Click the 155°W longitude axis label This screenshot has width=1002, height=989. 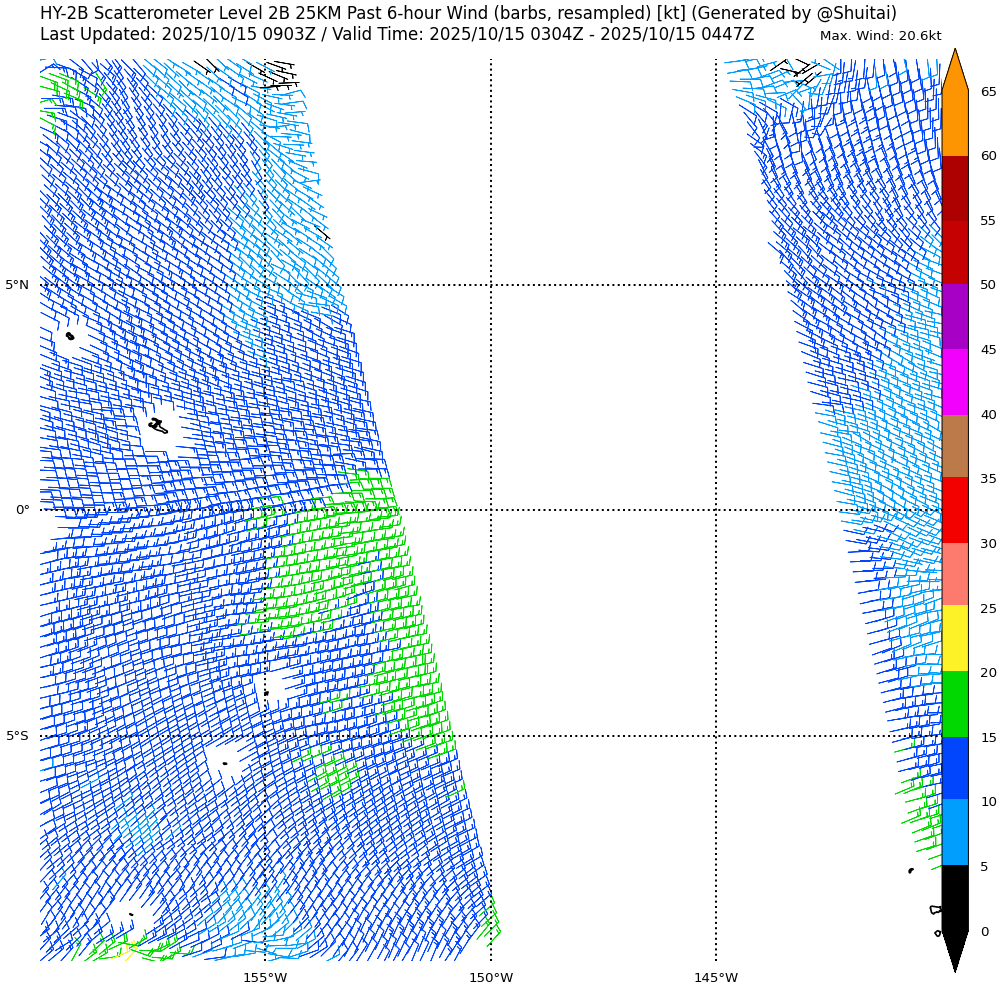(x=265, y=978)
